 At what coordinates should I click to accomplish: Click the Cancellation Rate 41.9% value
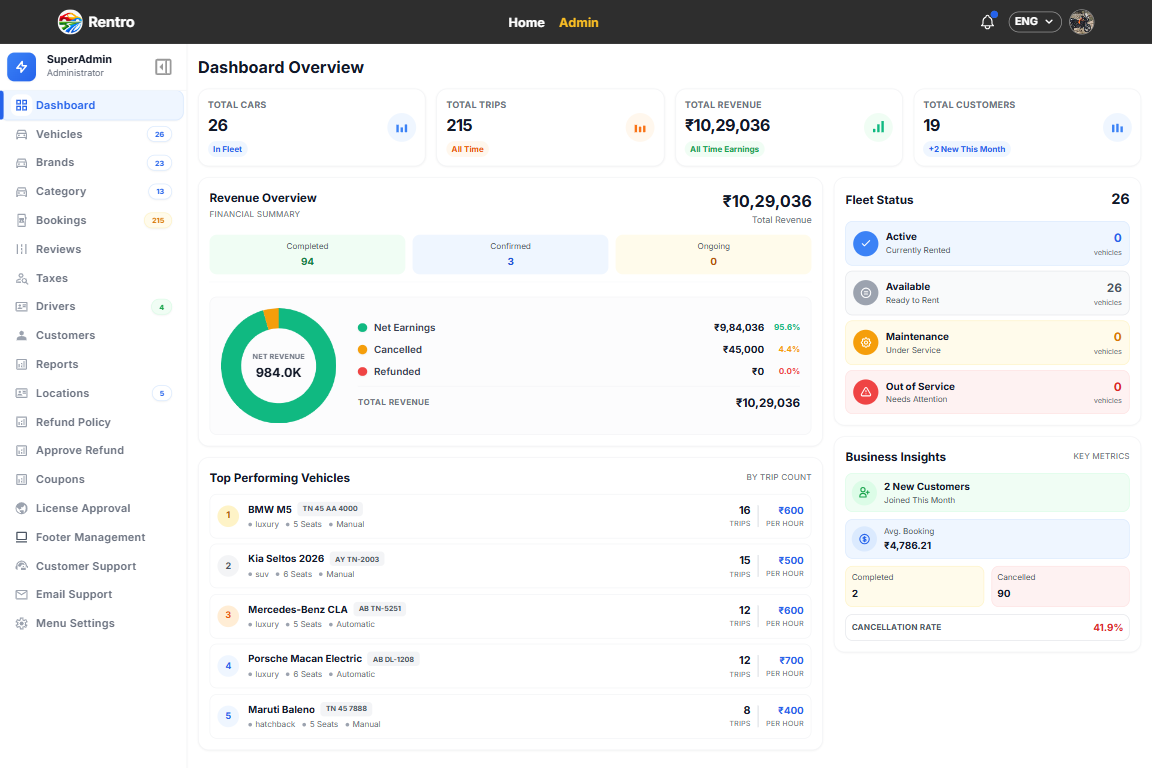(1107, 627)
